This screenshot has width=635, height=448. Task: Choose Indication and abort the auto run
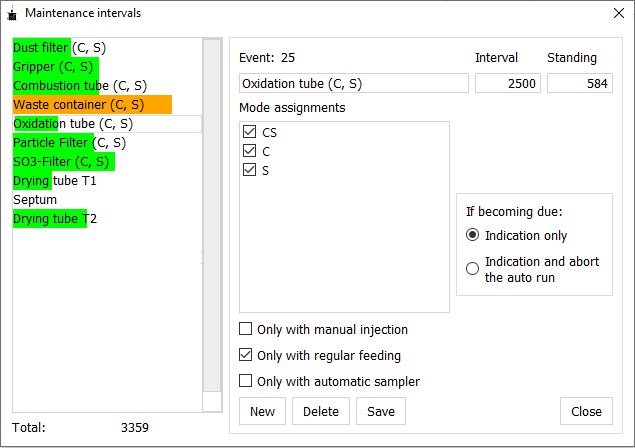click(x=473, y=268)
